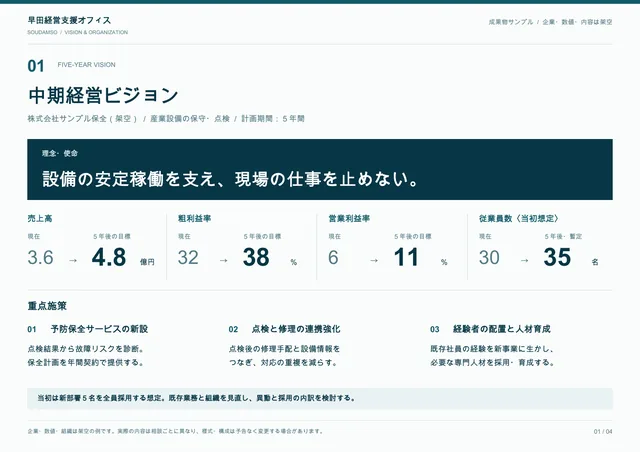Screen dimensions: 640x452
Task: Select the line 'つなぎ、対応の重複を減らす。'
Action: pyautogui.click(x=283, y=363)
